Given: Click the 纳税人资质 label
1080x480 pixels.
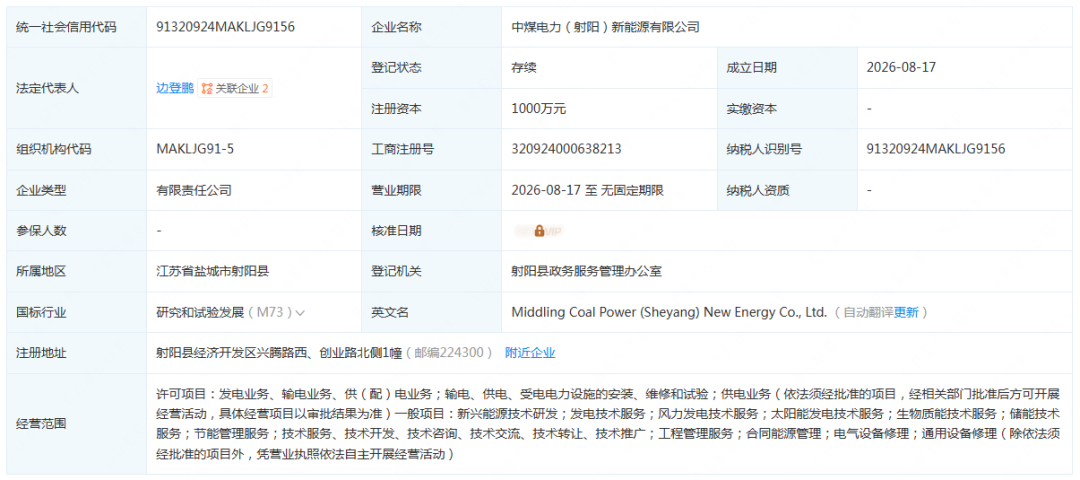Looking at the screenshot, I should 758,191.
